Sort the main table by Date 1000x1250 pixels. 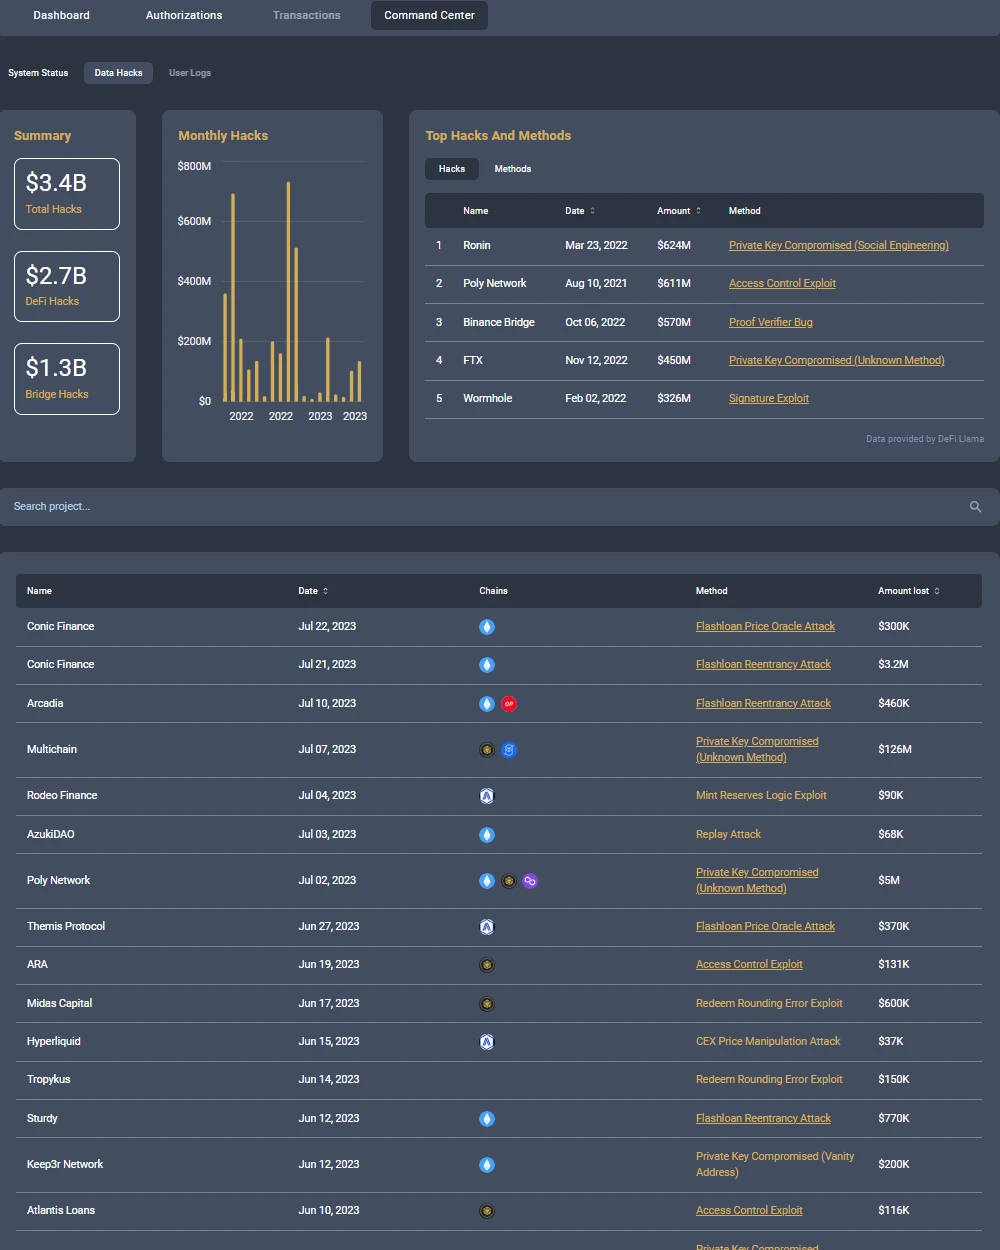[x=313, y=591]
